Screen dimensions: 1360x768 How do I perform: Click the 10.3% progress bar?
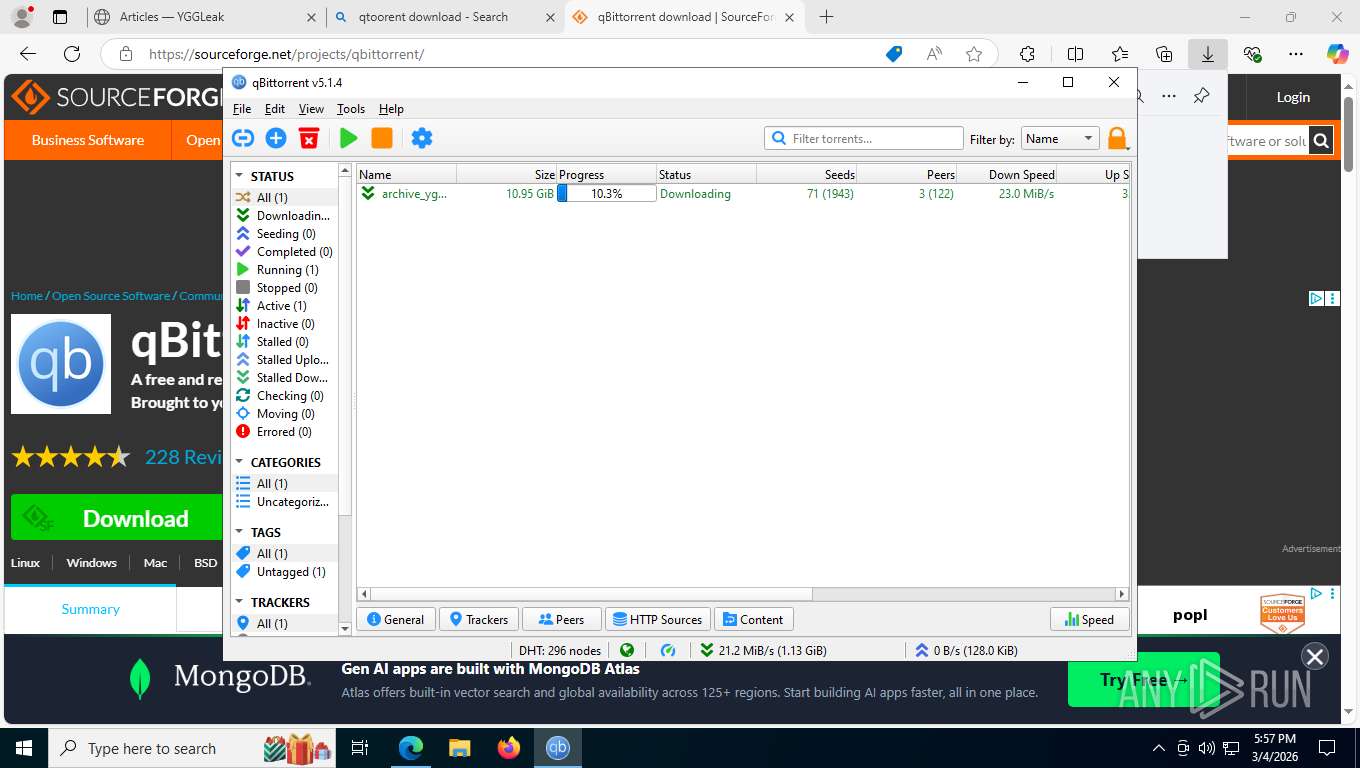tap(606, 194)
